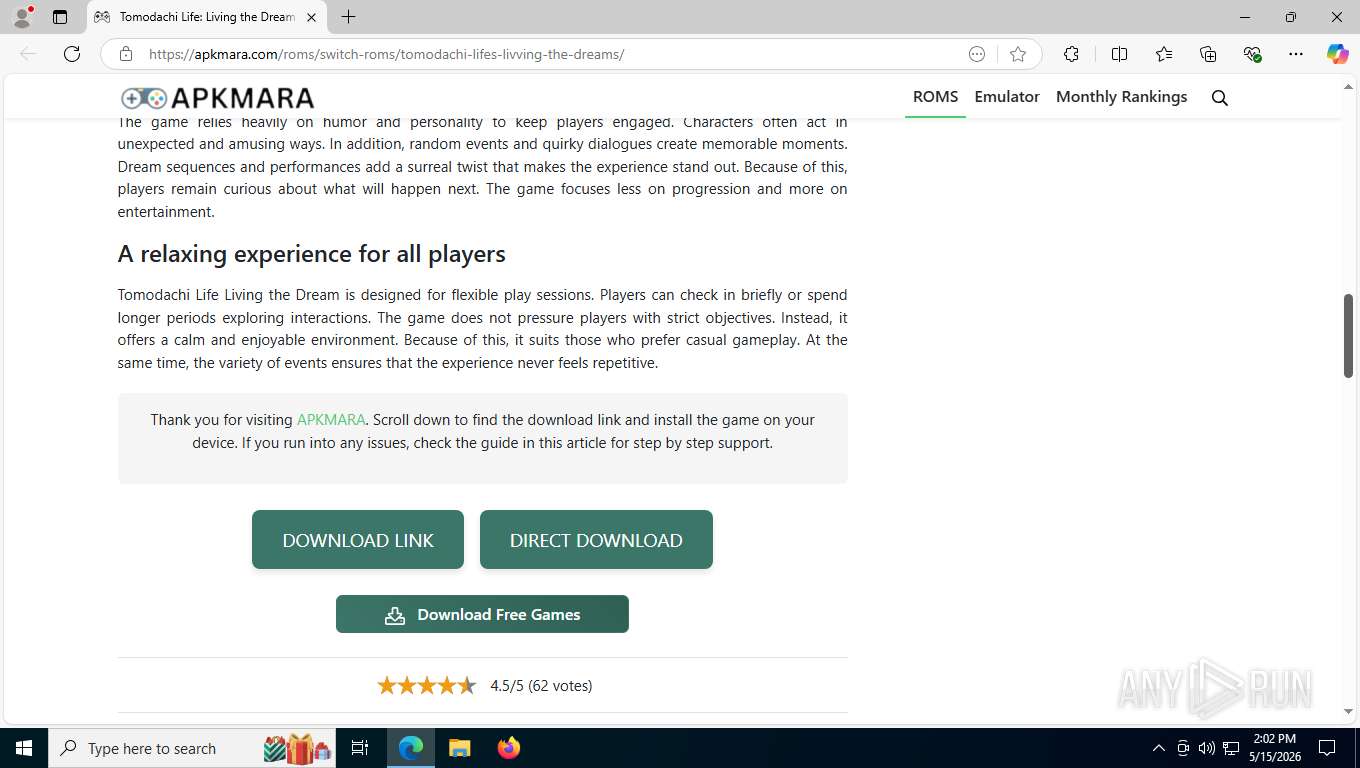Open the Windows Start menu
Screen dimensions: 1360x768
click(x=23, y=748)
